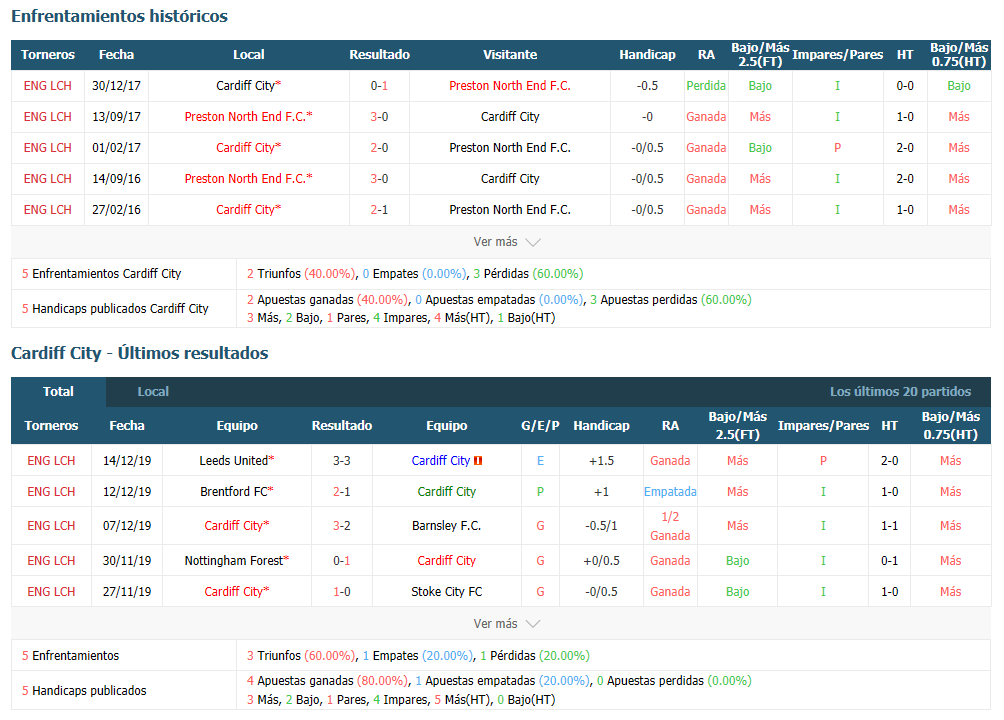Click 3 Triunfos (60.00%) summary text
This screenshot has width=1004, height=720.
[x=301, y=656]
